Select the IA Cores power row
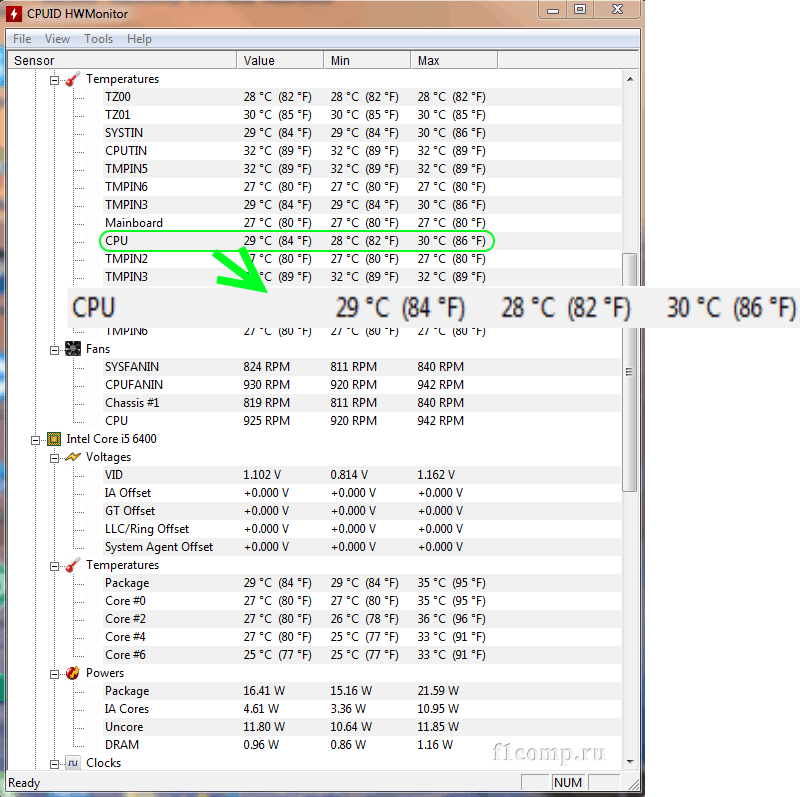Screen dimensions: 800x797 click(x=362, y=709)
